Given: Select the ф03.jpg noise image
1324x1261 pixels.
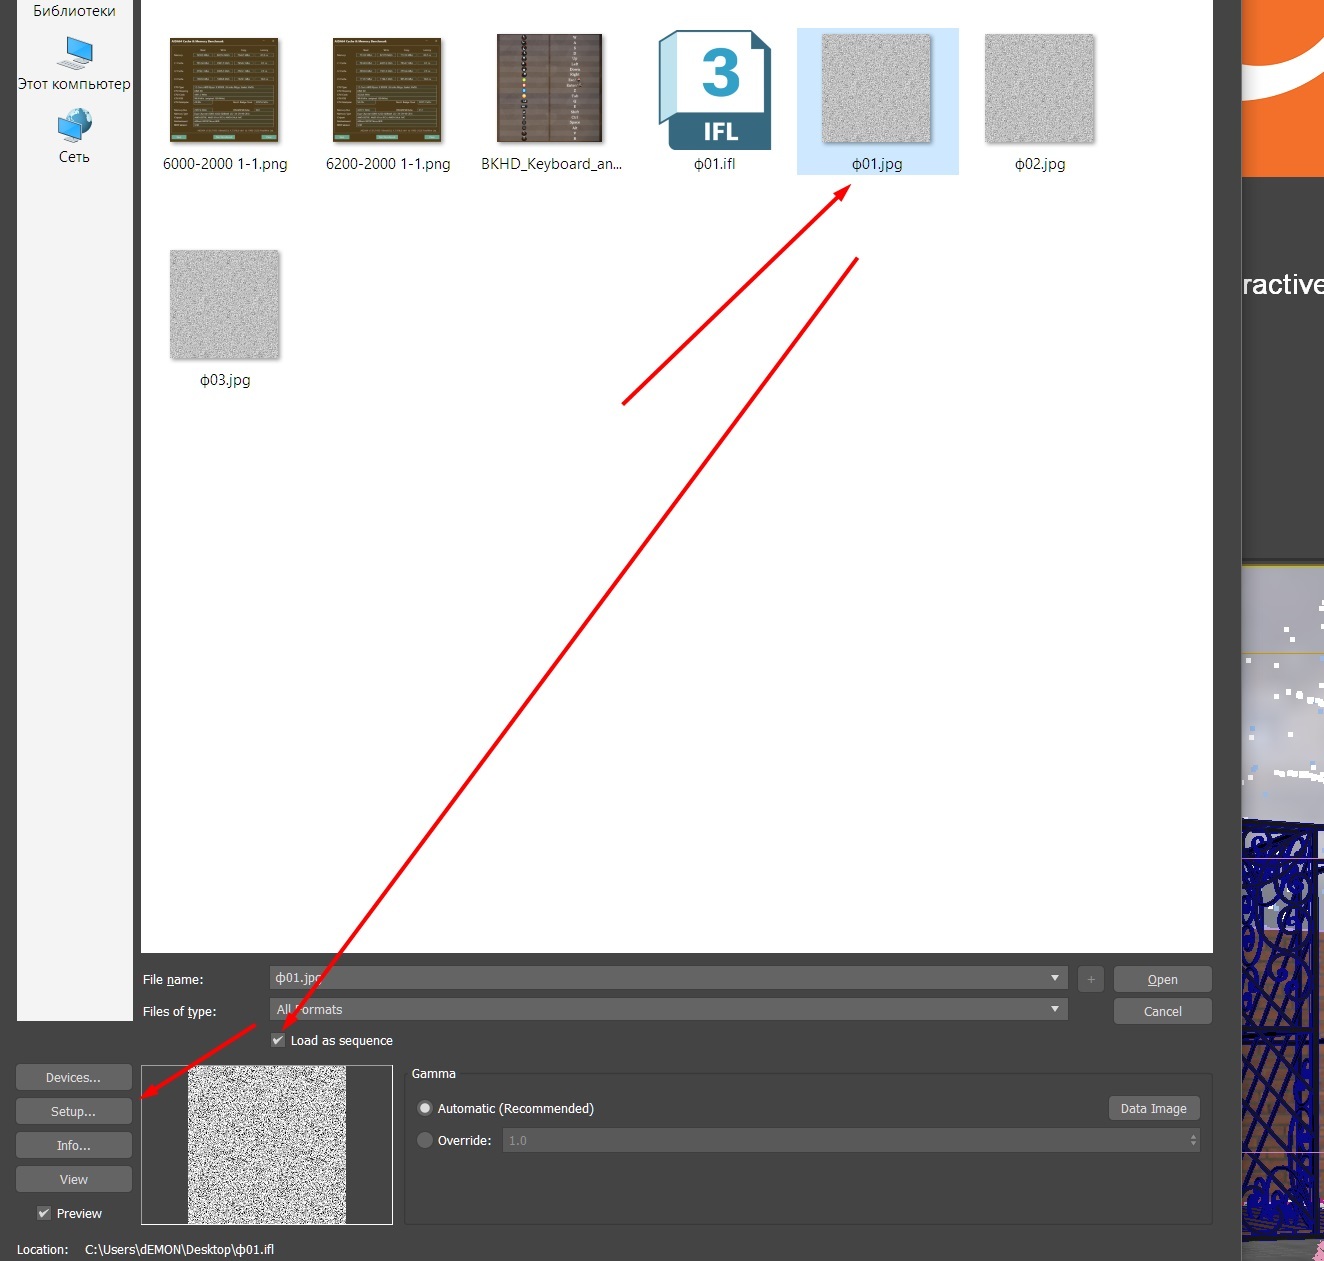Looking at the screenshot, I should pyautogui.click(x=225, y=306).
